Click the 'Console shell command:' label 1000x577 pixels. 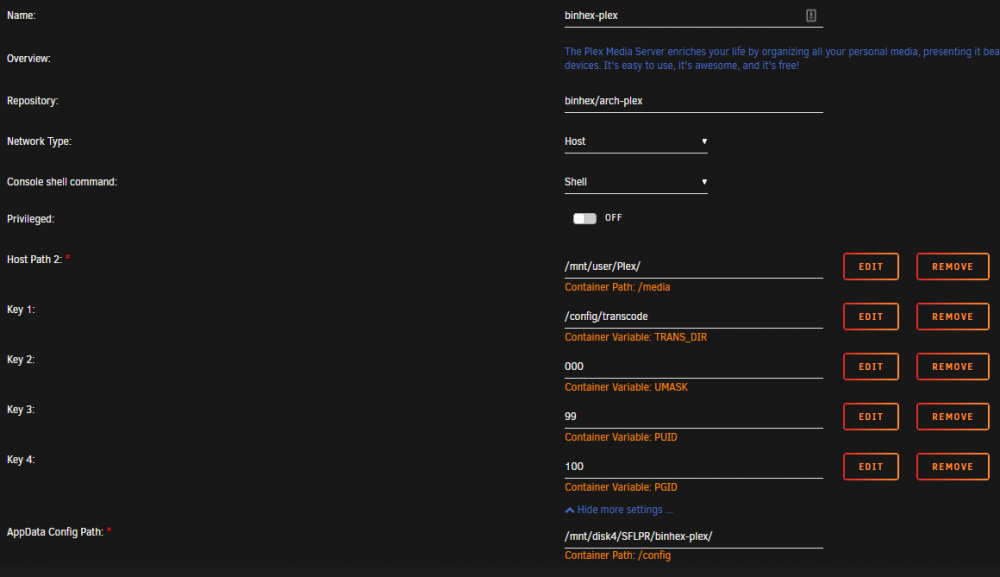click(x=62, y=182)
